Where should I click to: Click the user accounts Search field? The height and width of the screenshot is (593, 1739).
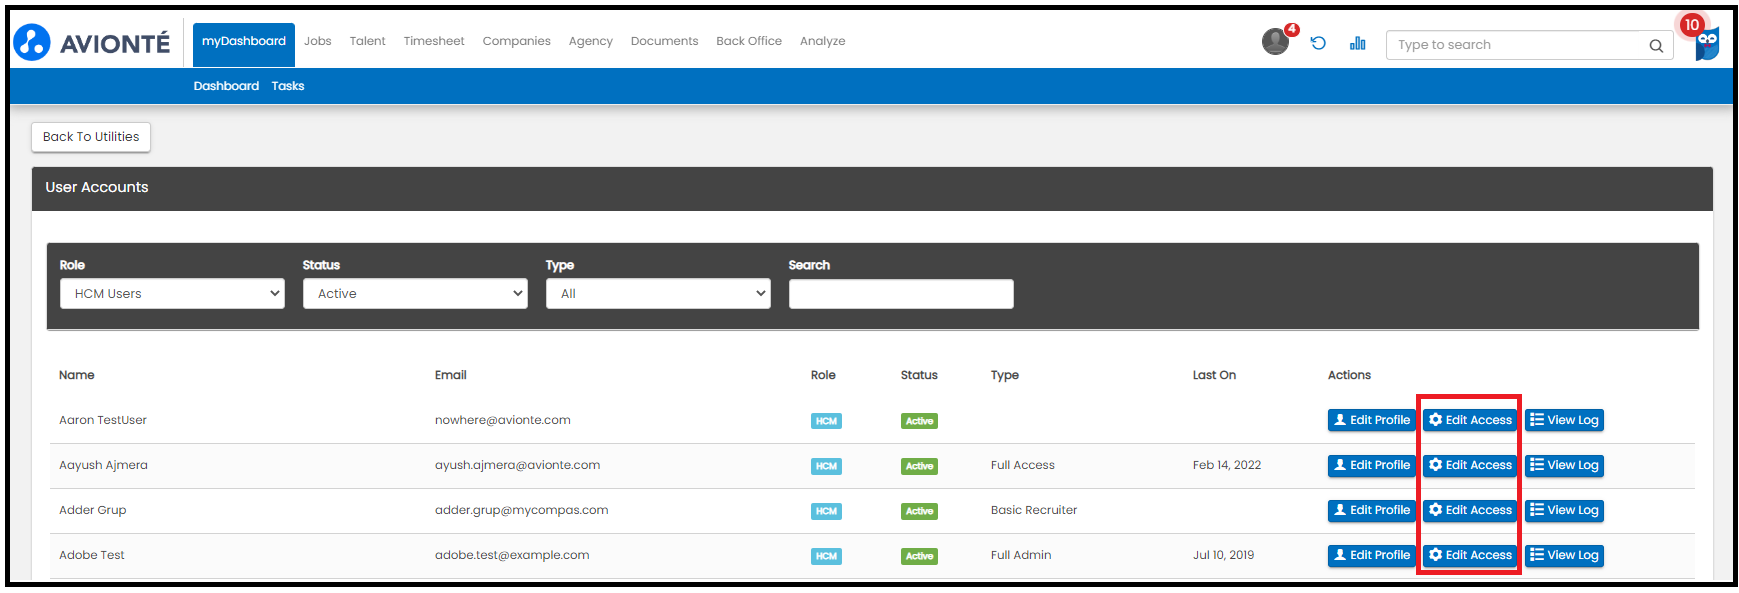pos(901,294)
